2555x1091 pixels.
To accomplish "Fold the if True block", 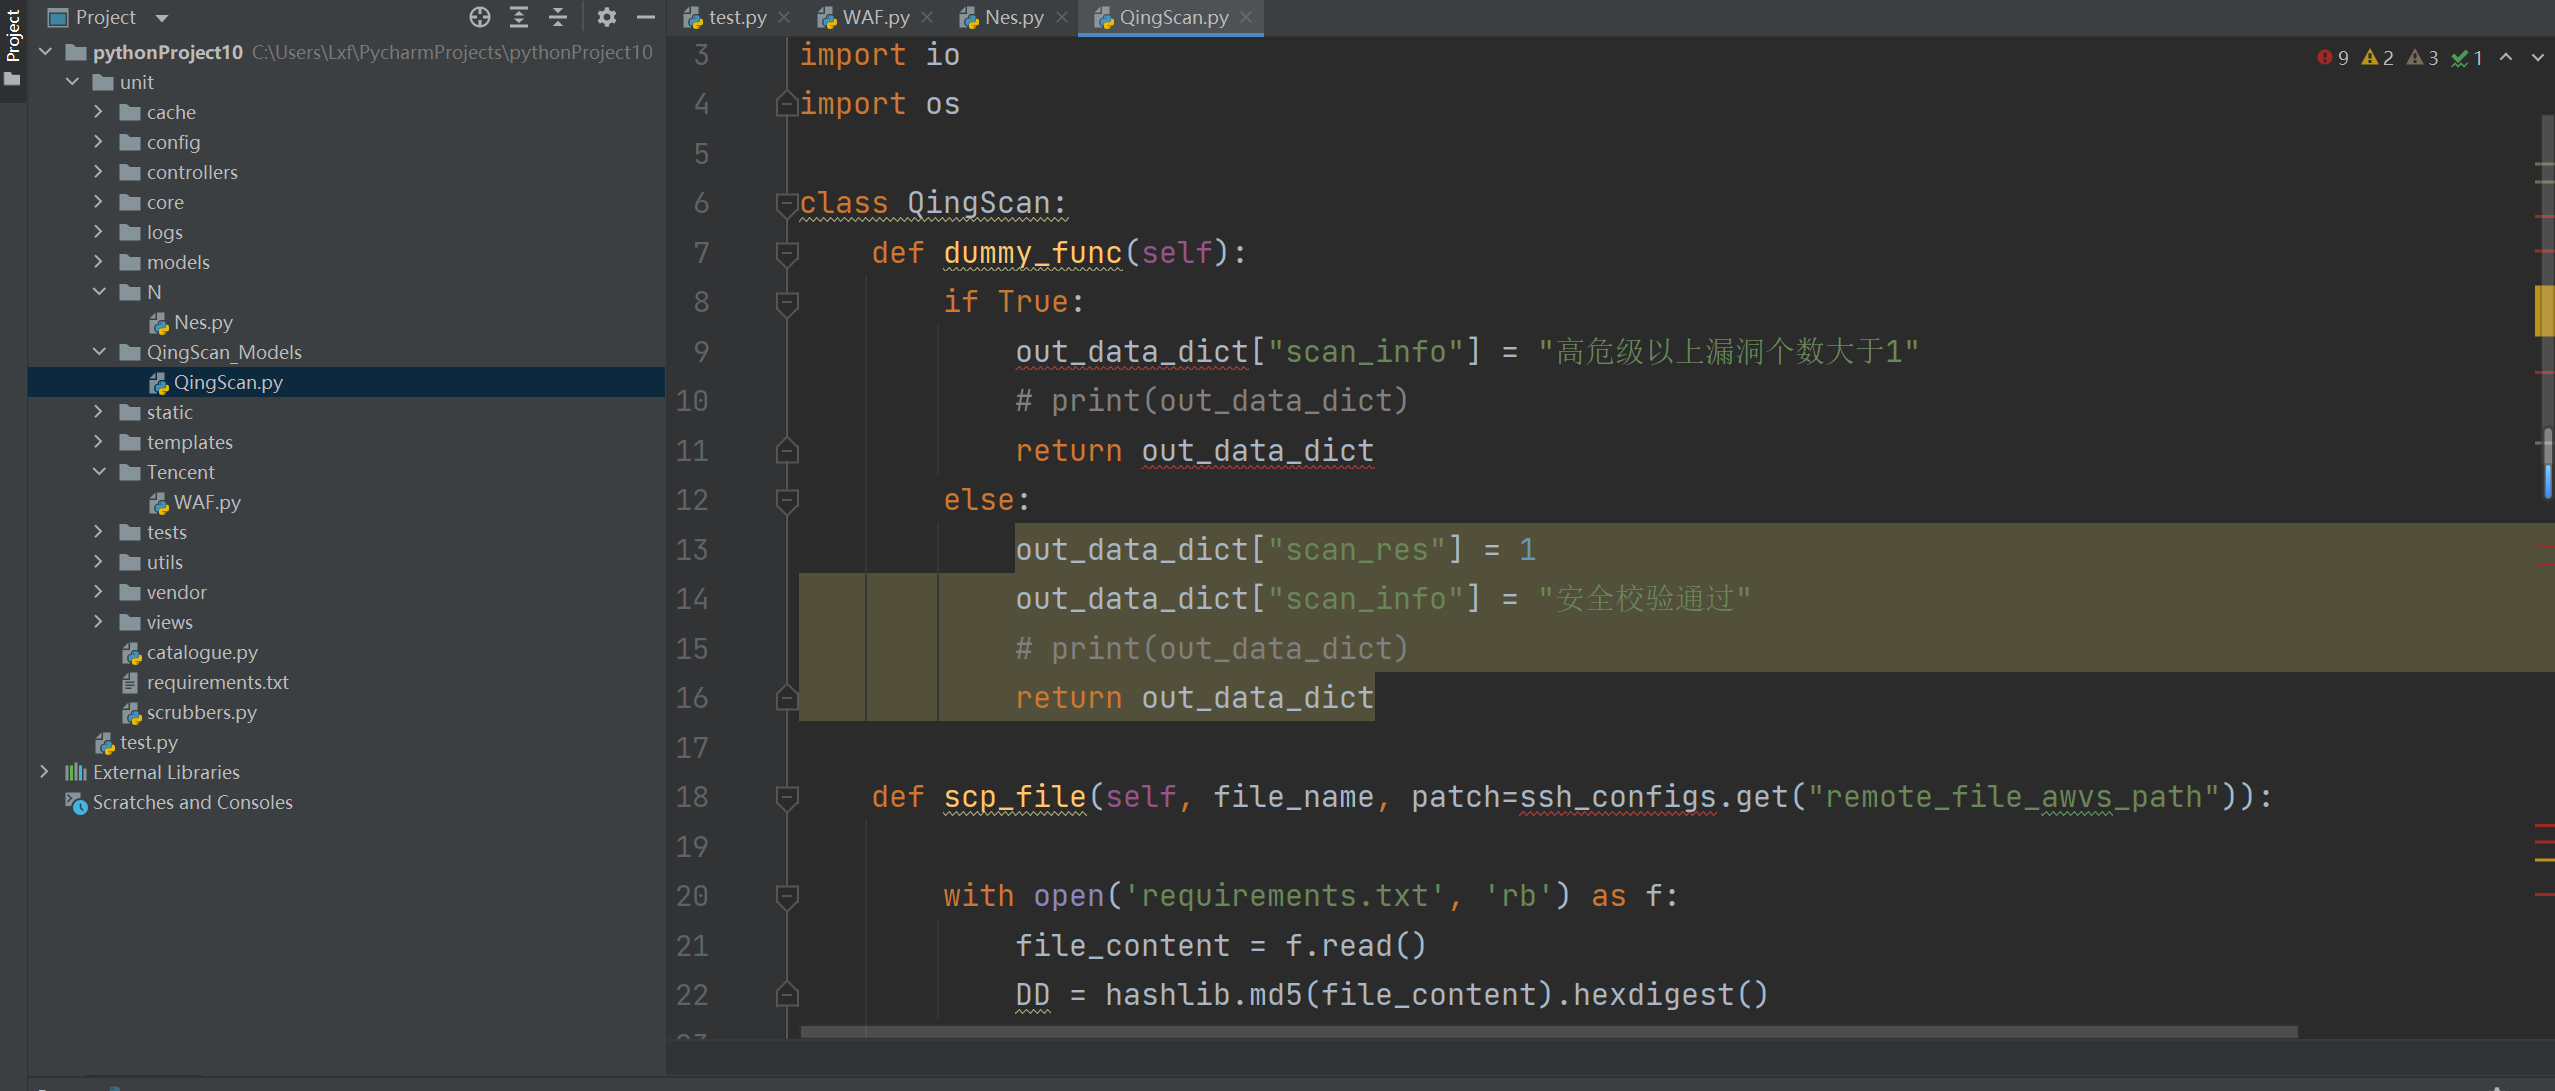I will click(787, 303).
